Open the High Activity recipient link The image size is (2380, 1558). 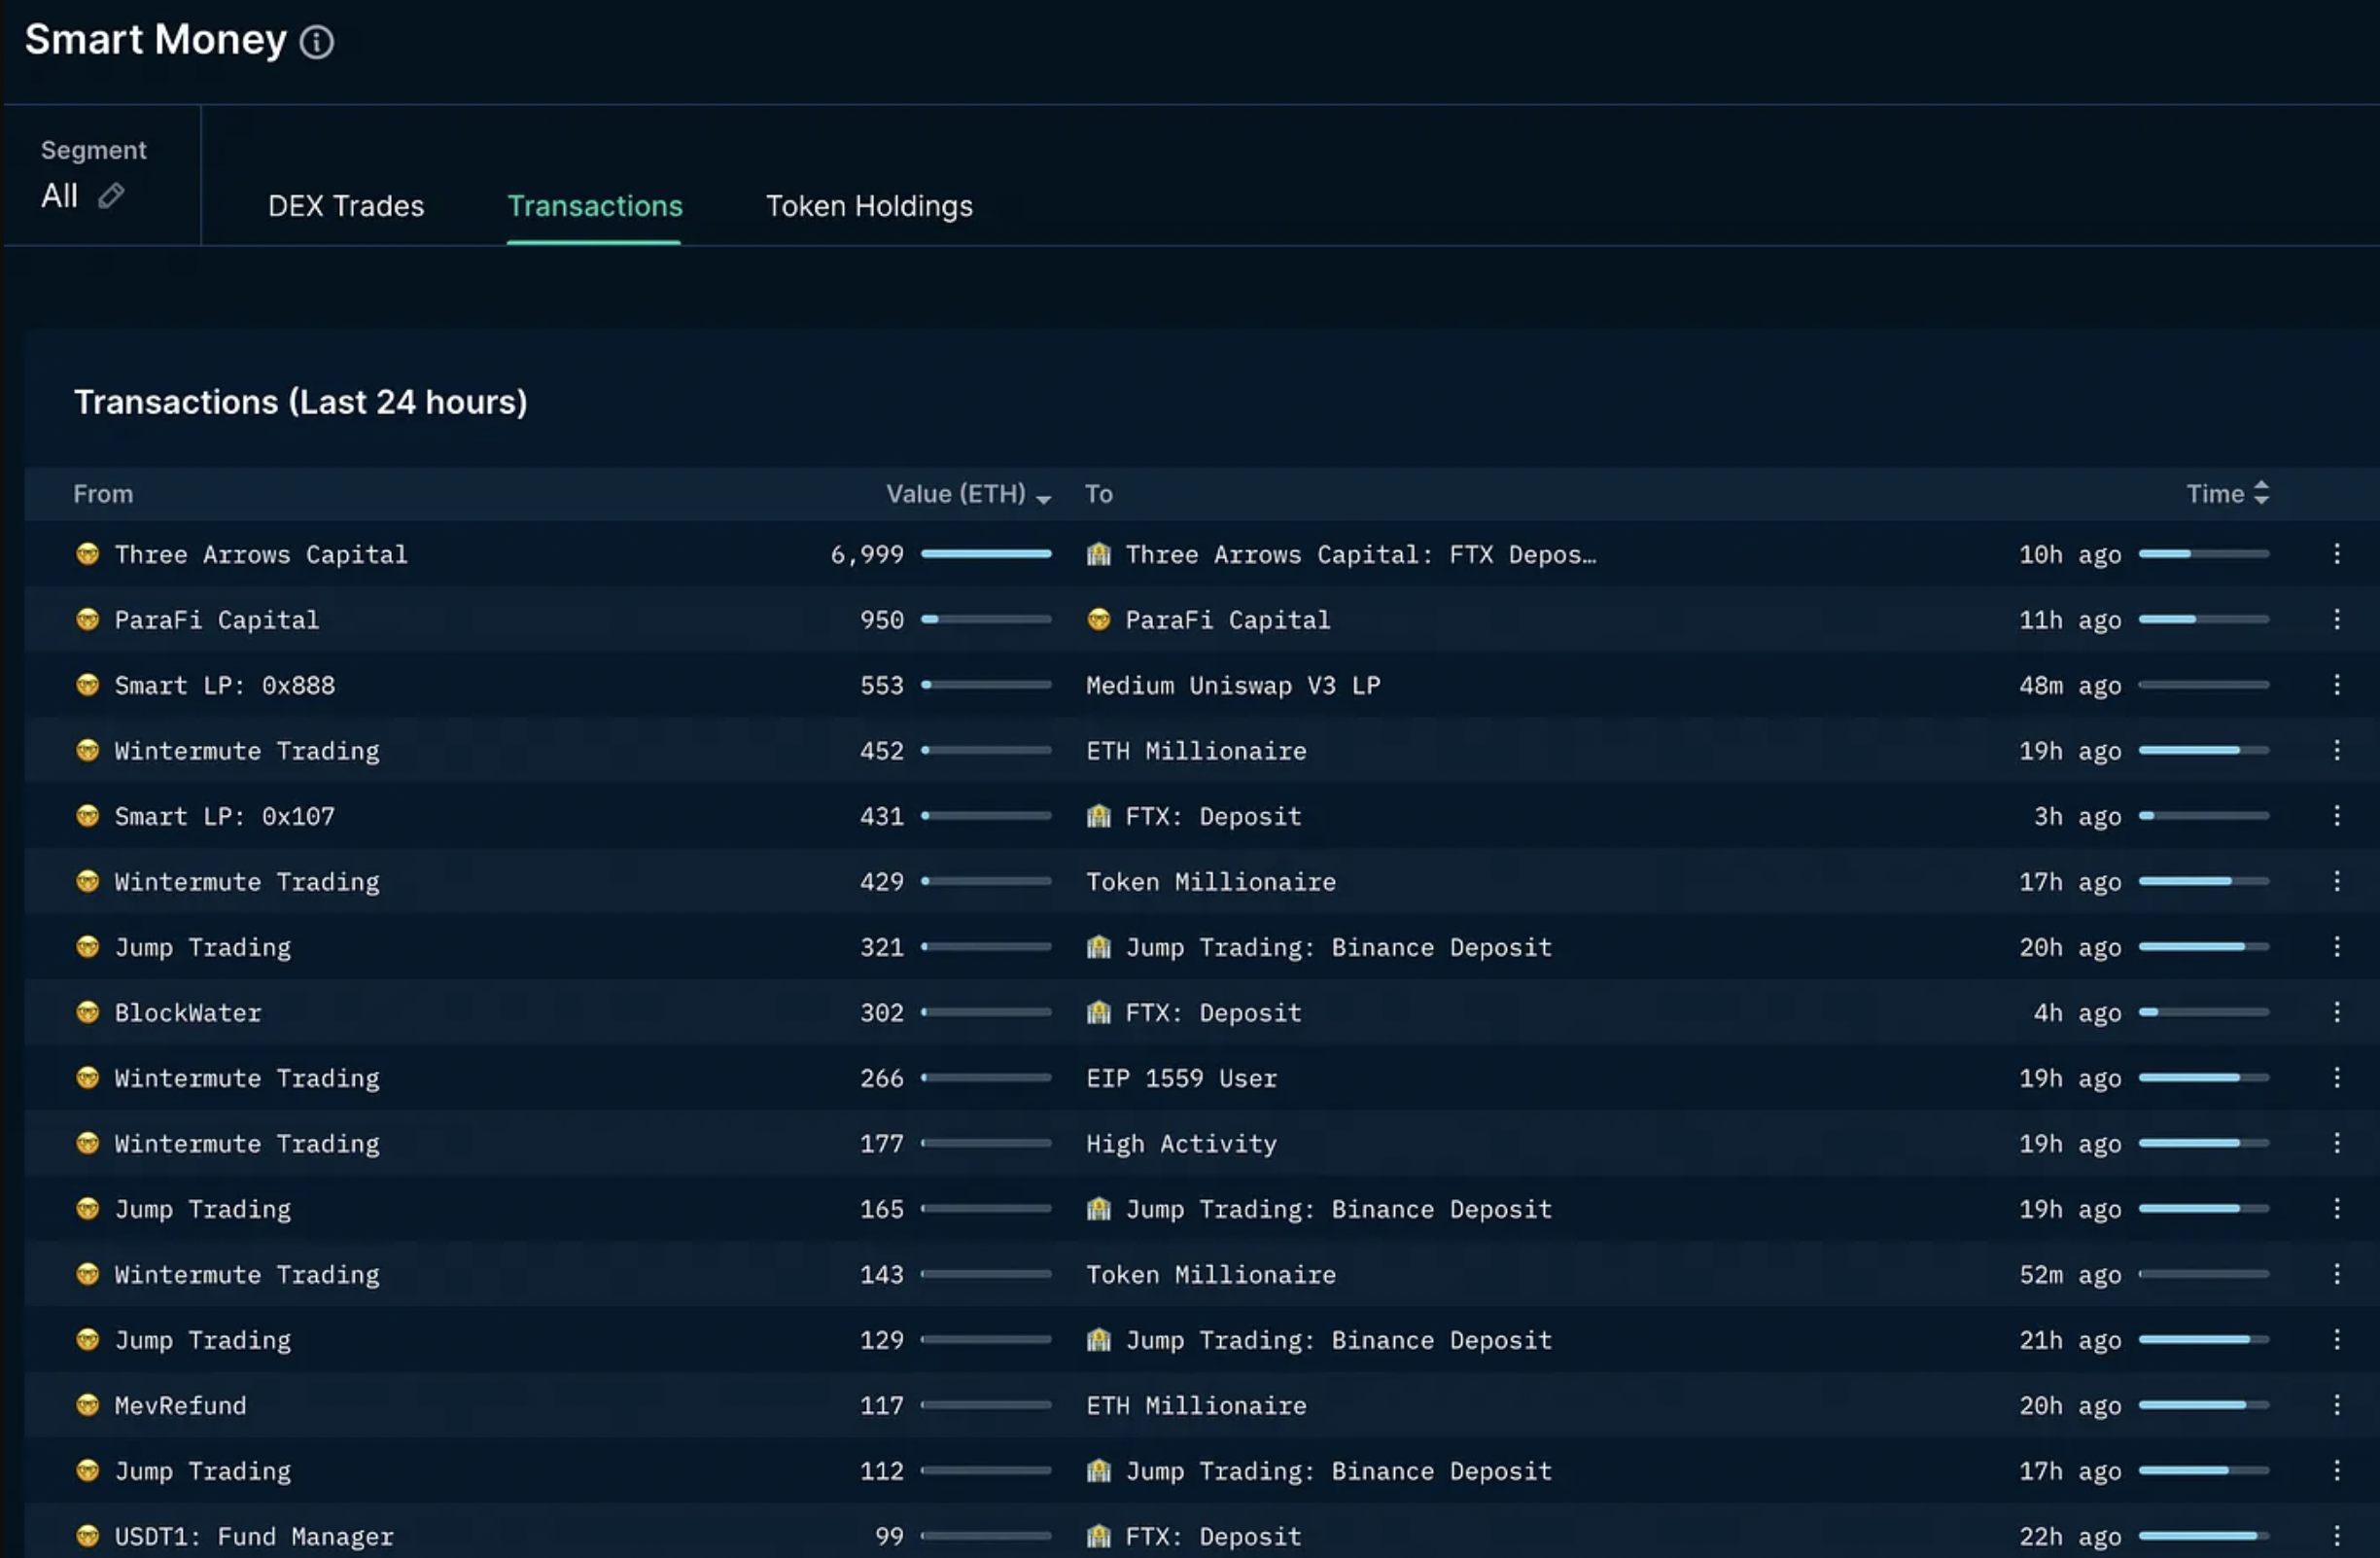[1182, 1144]
